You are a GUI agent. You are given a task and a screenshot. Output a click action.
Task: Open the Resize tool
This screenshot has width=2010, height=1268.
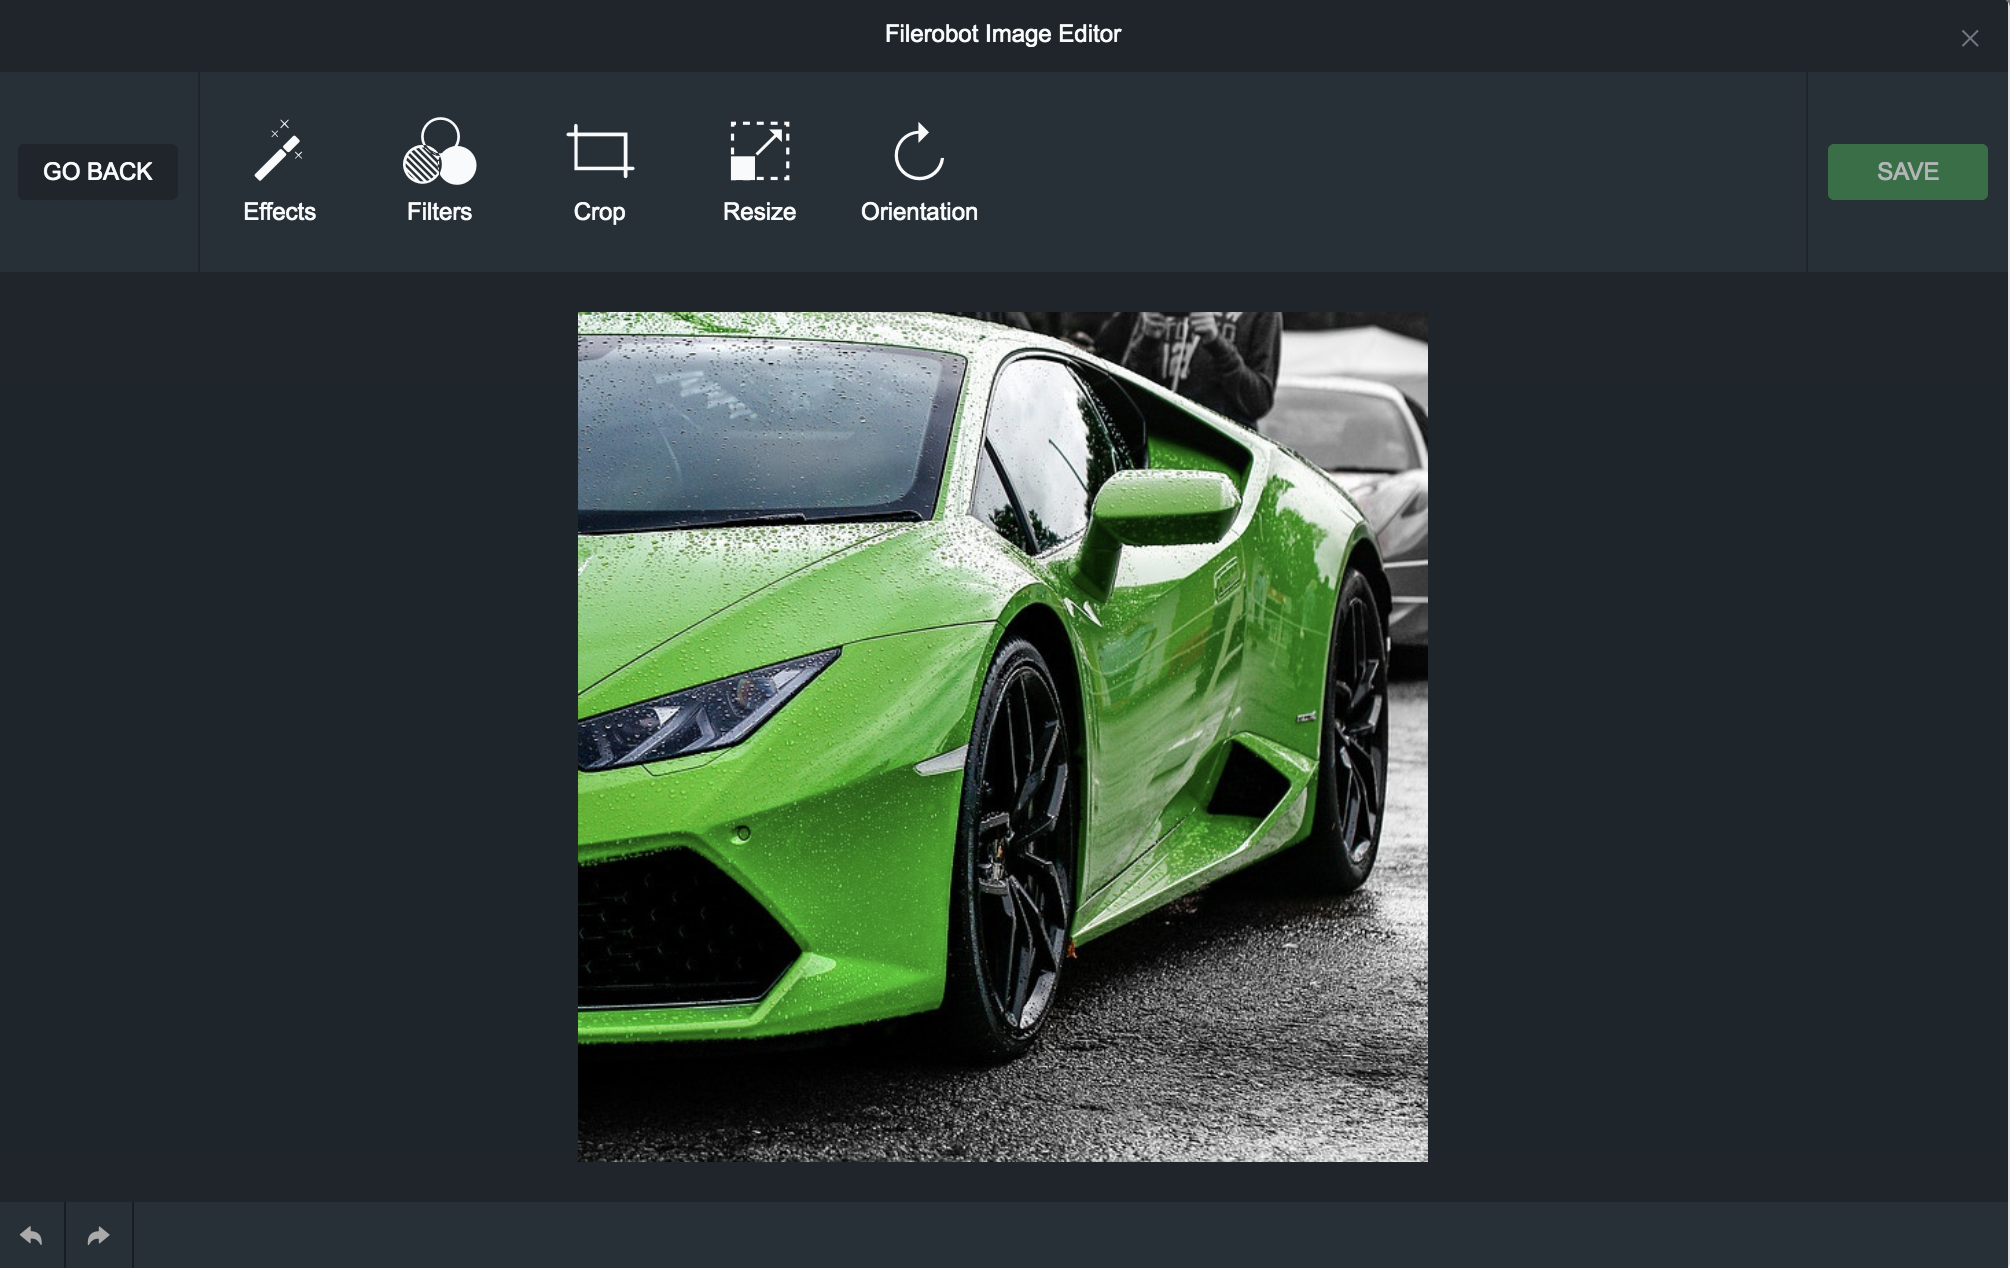coord(759,171)
